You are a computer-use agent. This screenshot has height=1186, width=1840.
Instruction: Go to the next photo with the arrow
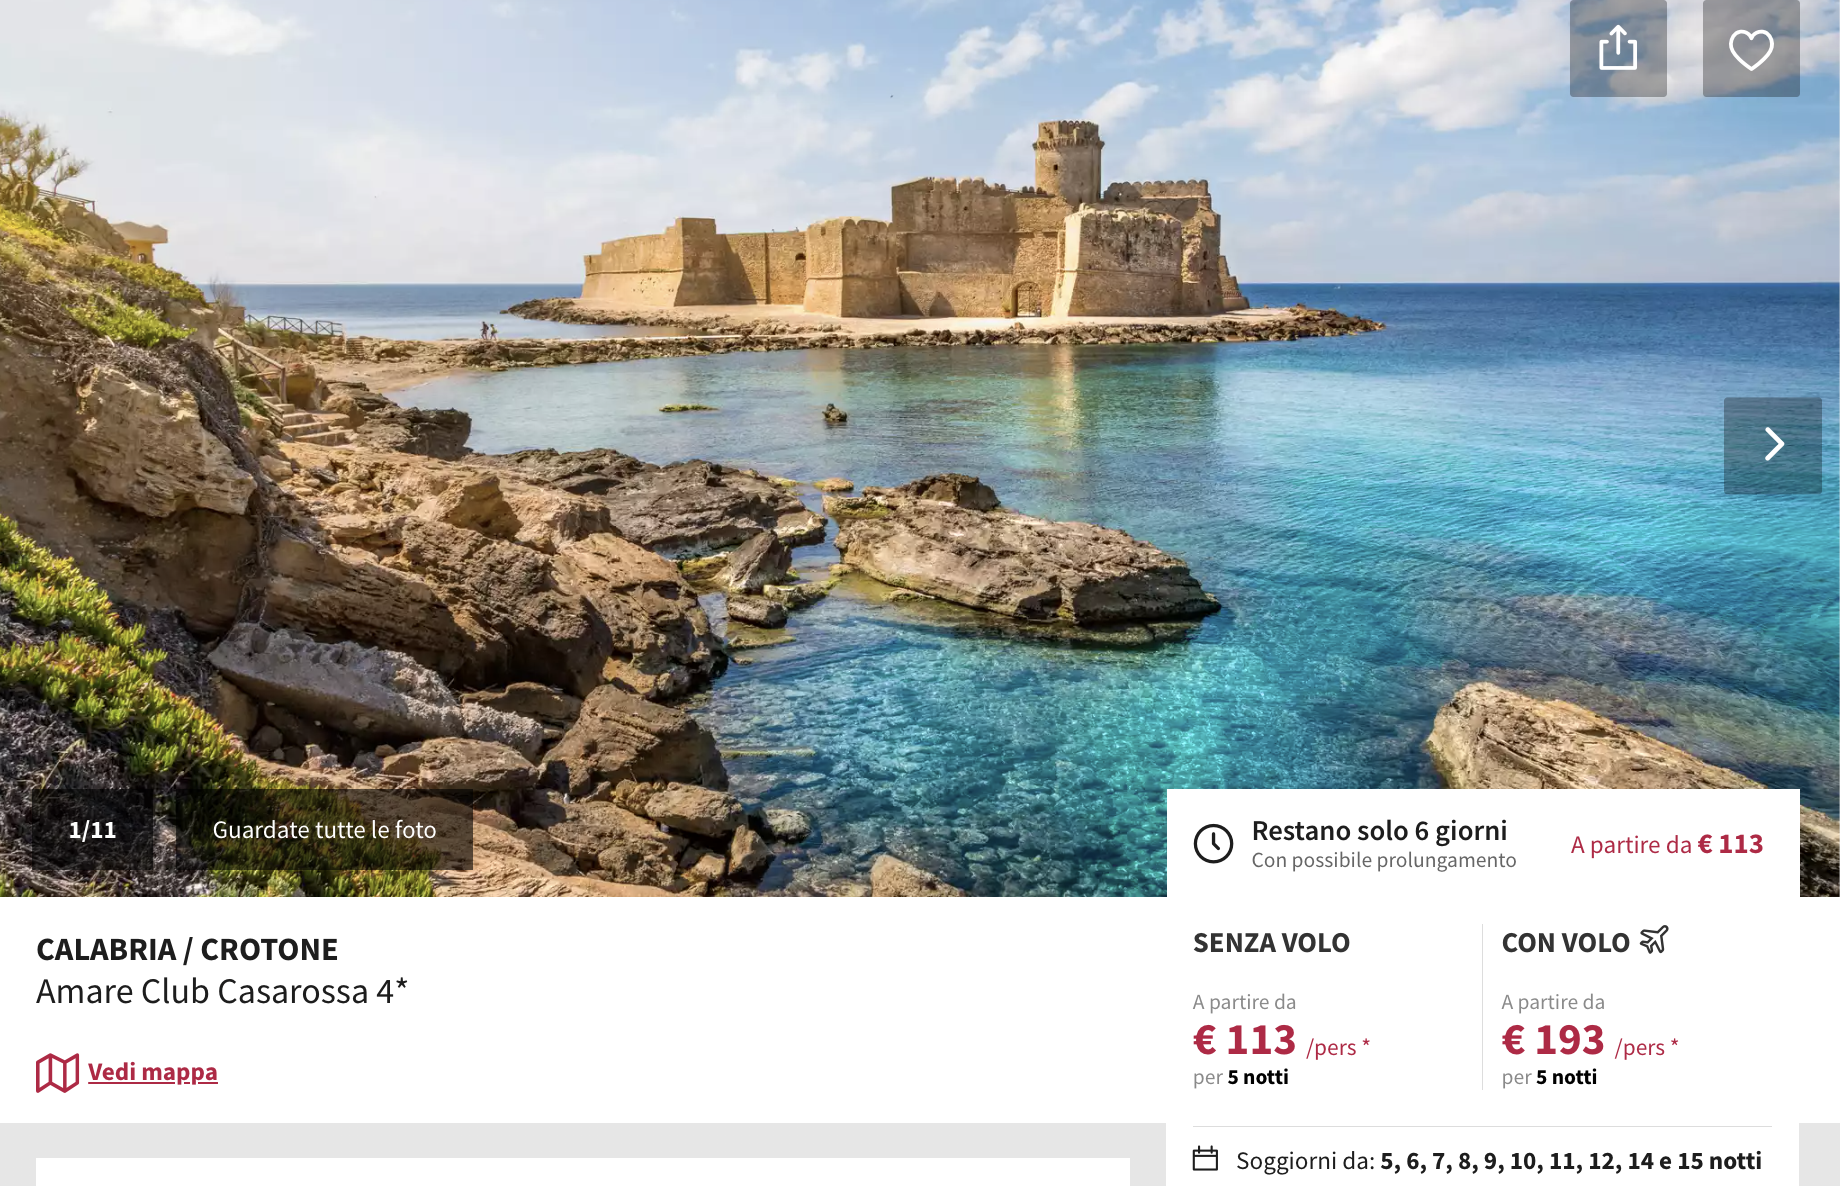[x=1773, y=445]
